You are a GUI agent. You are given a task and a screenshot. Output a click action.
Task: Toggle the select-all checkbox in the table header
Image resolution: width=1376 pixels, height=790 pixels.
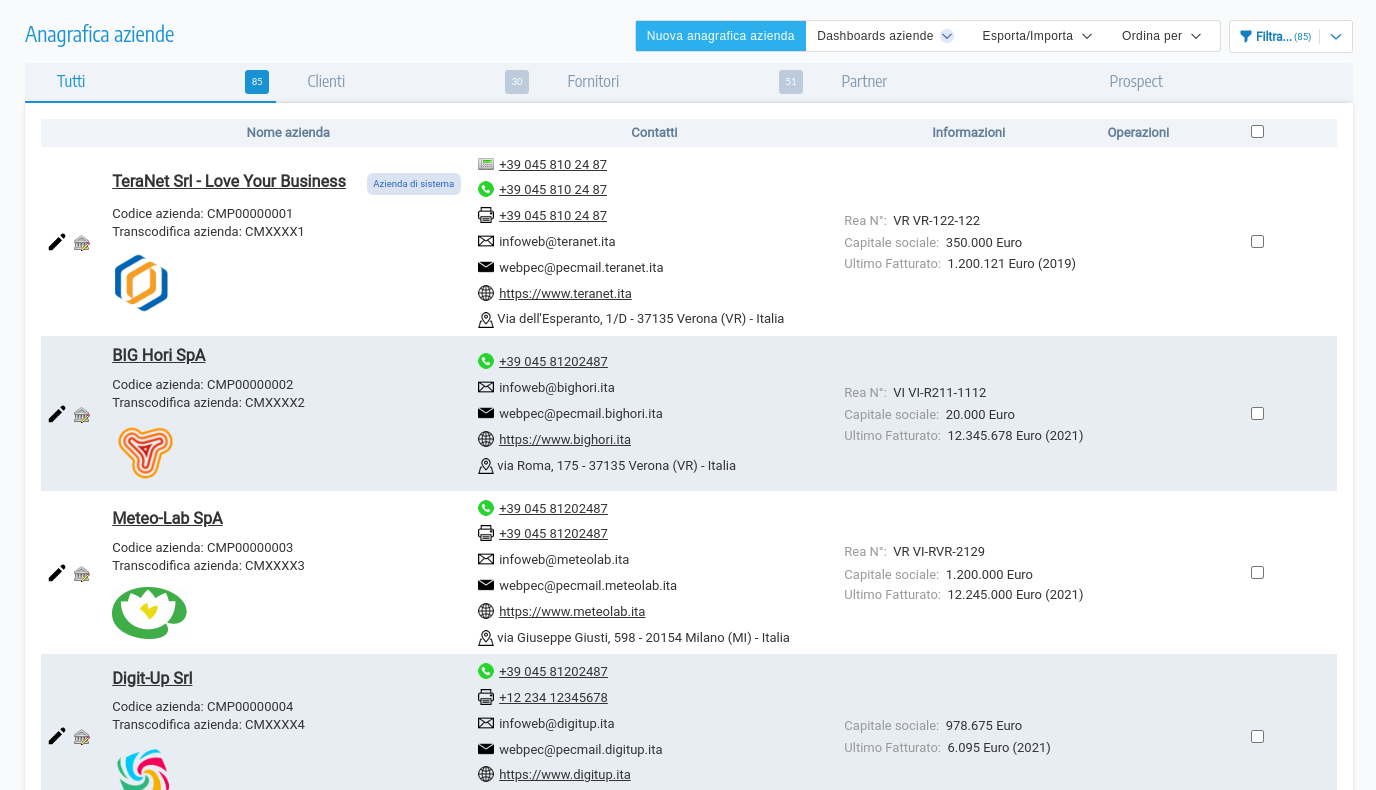pyautogui.click(x=1257, y=131)
